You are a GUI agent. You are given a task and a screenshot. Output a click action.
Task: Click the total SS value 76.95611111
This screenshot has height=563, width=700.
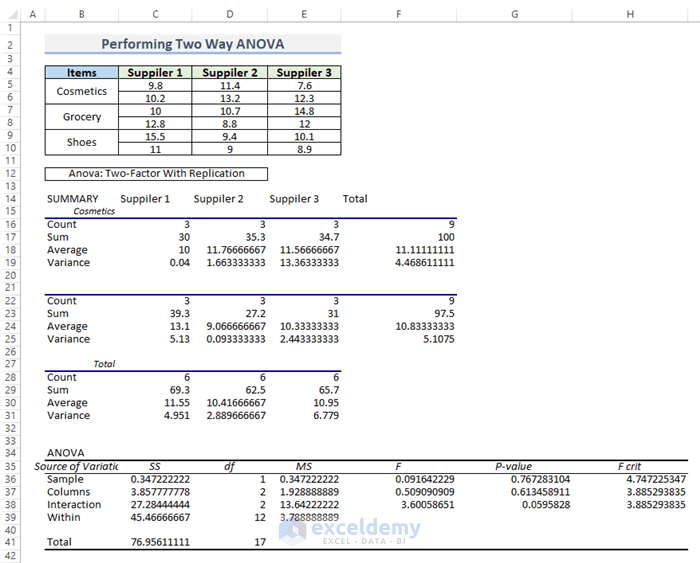[160, 542]
